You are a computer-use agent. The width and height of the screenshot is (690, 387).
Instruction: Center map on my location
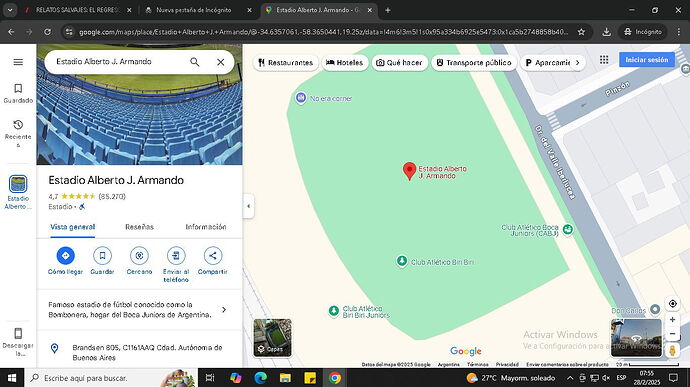(672, 303)
